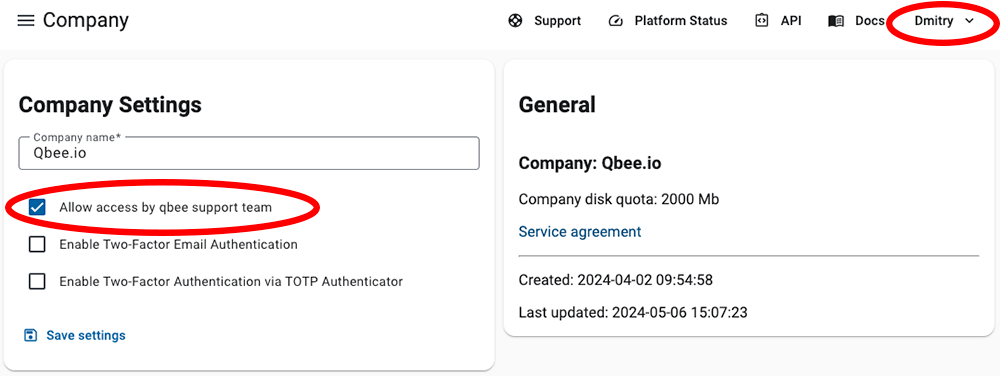Enable Two-Factor Authentication via TOTP Authenticator
This screenshot has height=376, width=1000.
coord(37,281)
